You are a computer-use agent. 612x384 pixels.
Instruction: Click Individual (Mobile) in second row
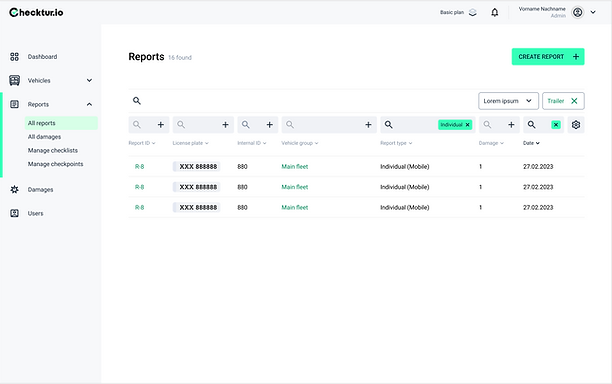coord(405,187)
